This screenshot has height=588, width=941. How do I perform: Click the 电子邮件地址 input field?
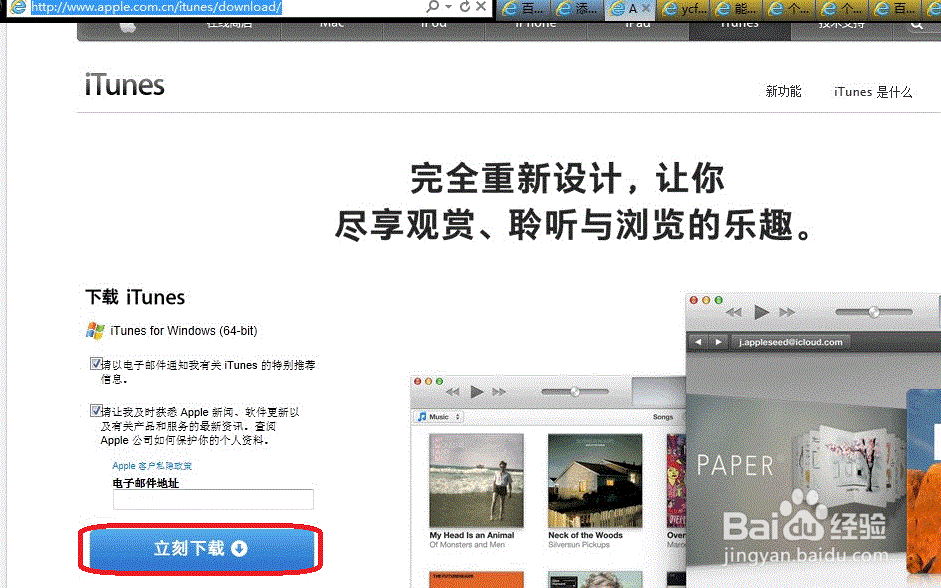tap(213, 499)
